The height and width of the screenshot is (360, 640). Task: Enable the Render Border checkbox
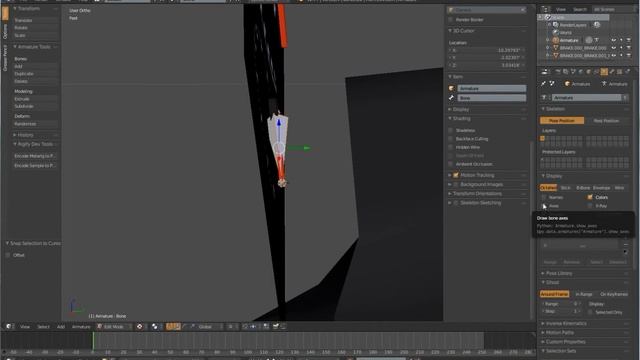pyautogui.click(x=451, y=20)
